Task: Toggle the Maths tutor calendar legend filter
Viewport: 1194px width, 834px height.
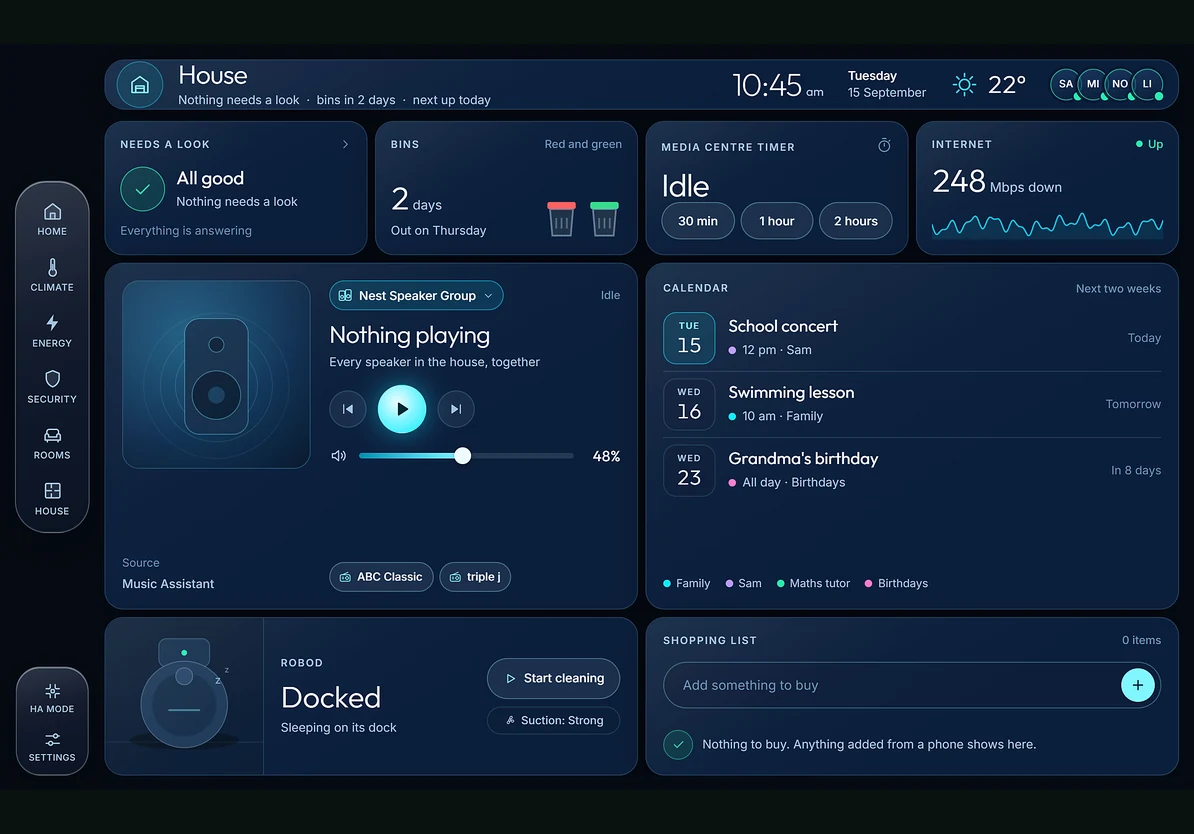Action: click(x=812, y=583)
